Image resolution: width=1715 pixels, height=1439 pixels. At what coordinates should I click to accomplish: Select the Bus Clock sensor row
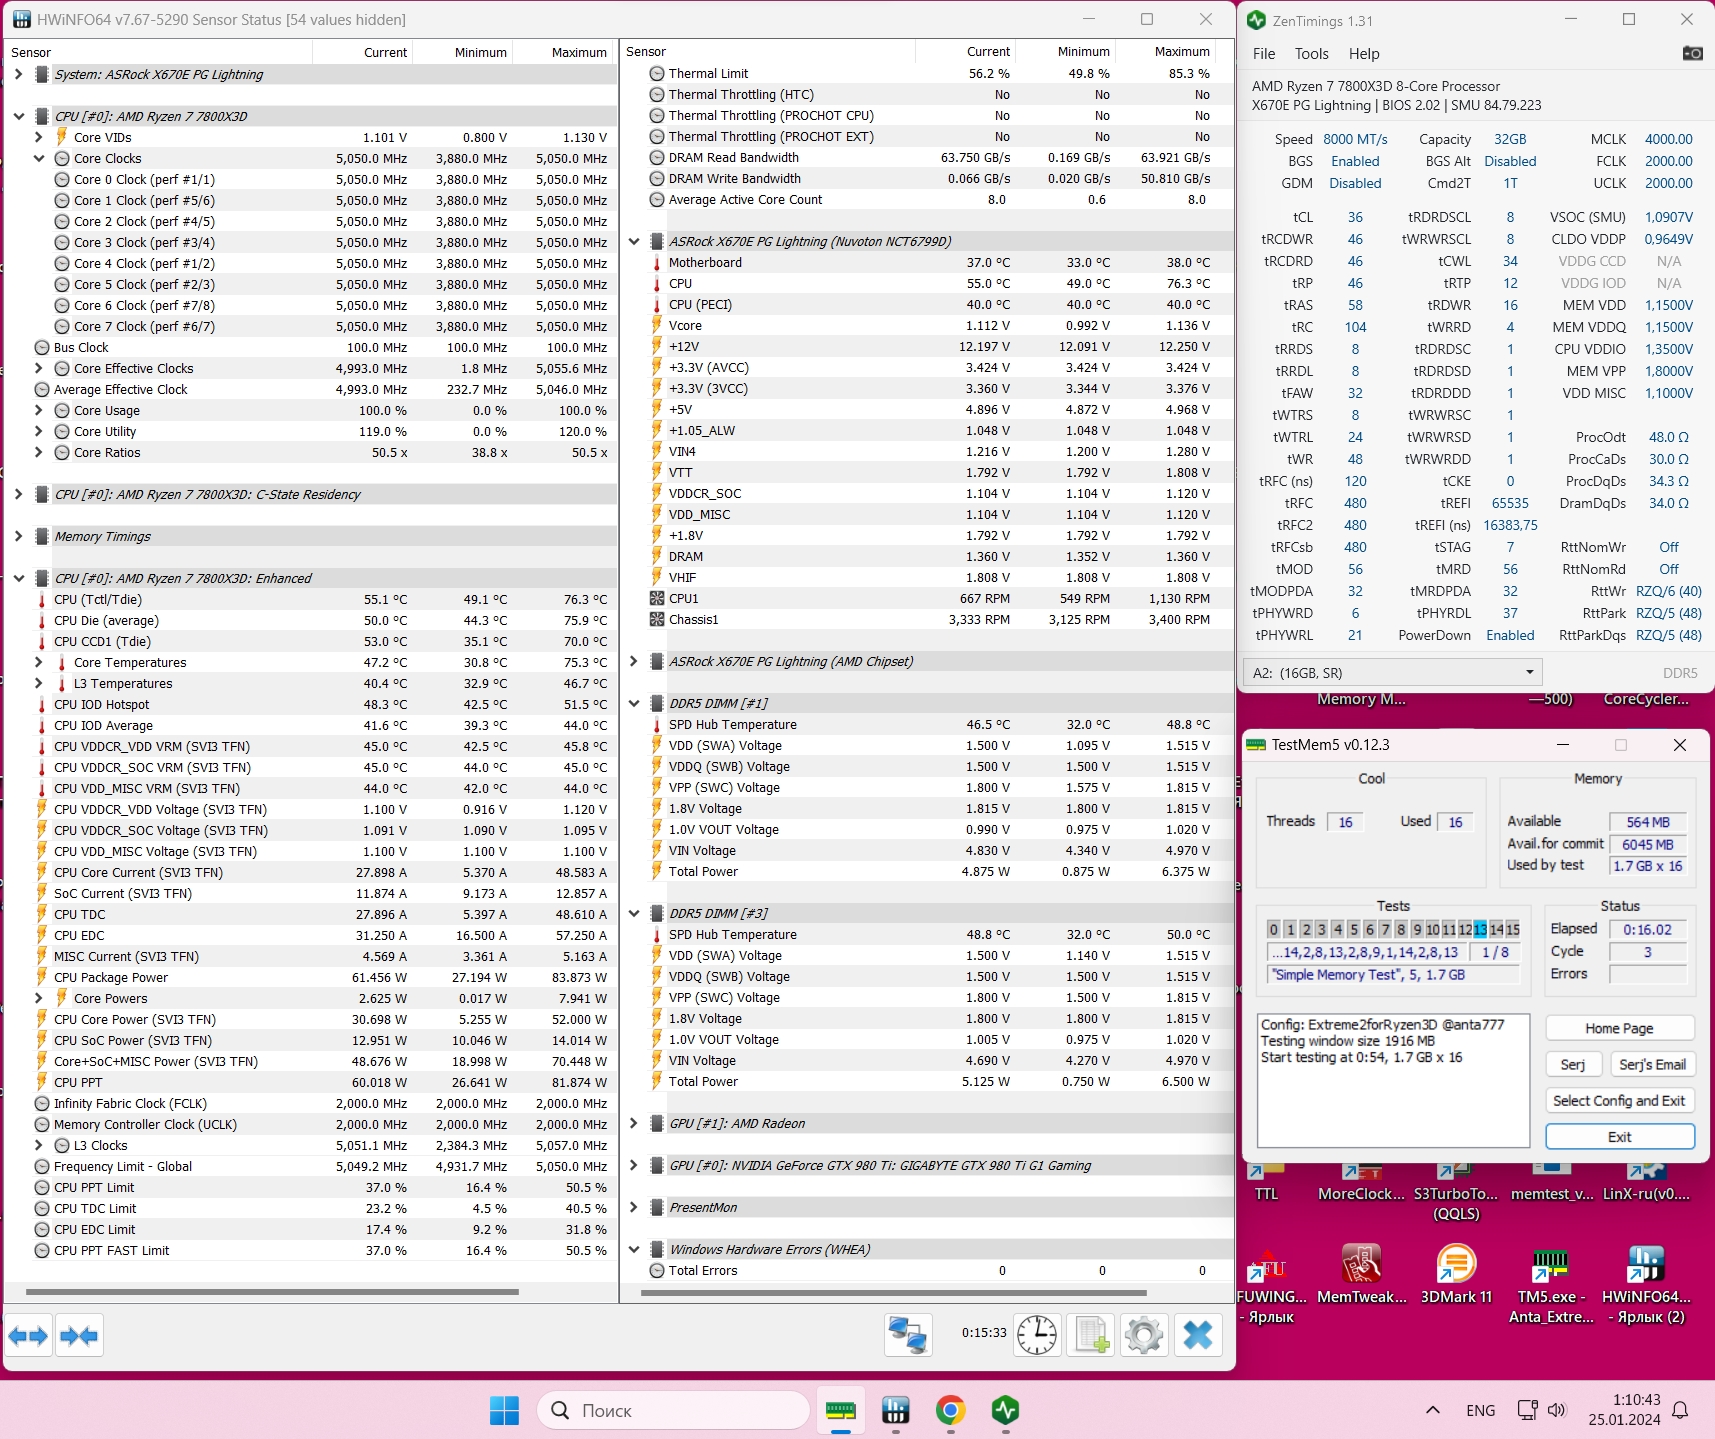point(310,347)
